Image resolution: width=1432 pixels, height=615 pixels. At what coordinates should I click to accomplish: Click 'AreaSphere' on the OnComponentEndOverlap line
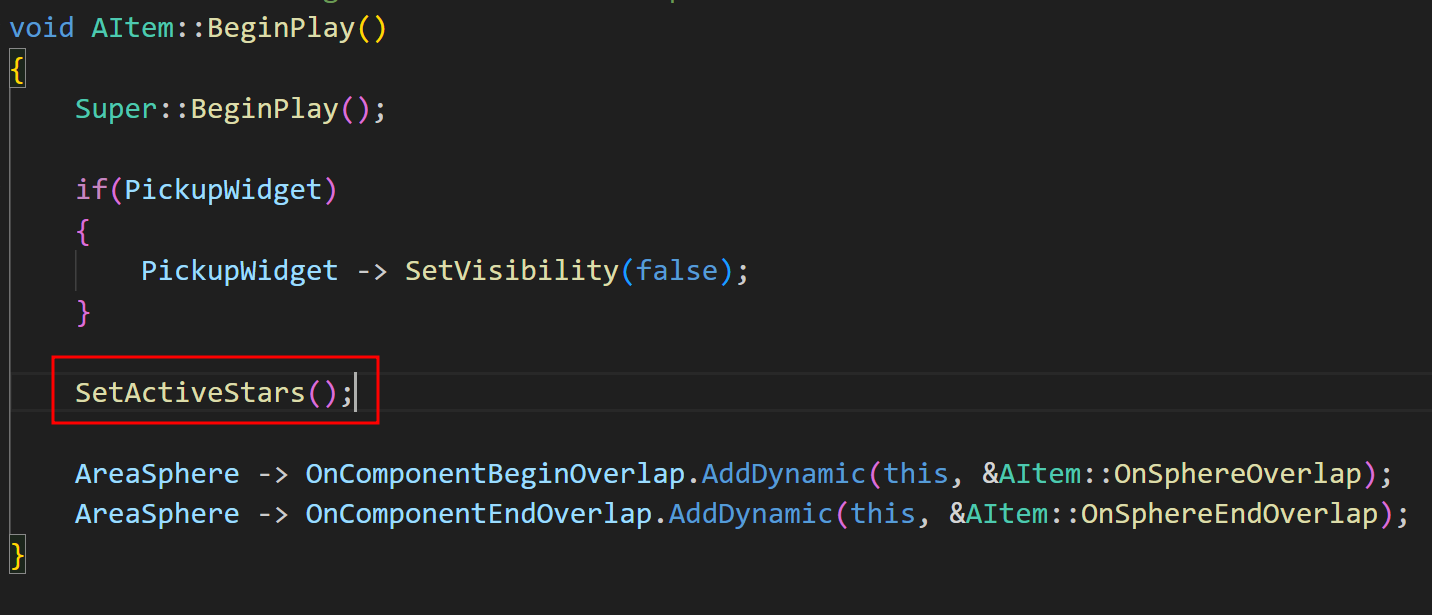click(158, 514)
